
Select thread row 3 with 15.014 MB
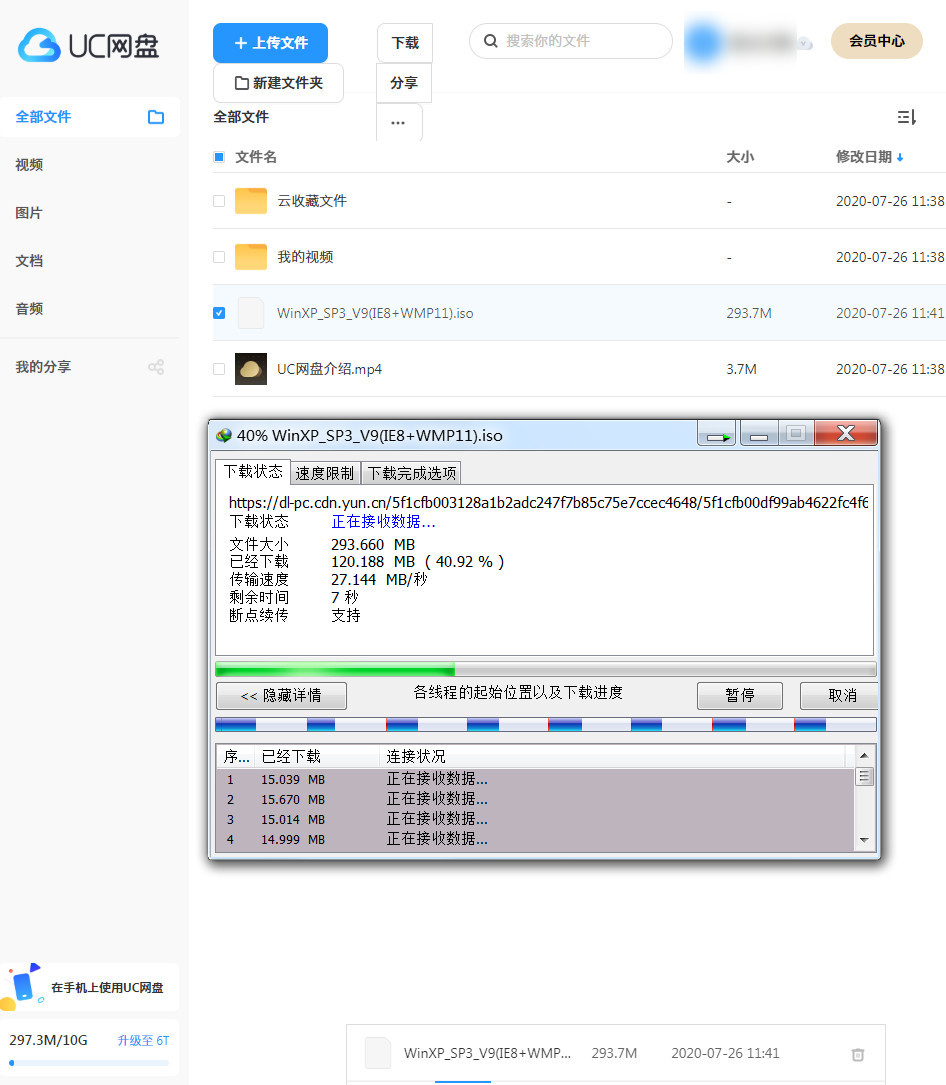click(536, 819)
